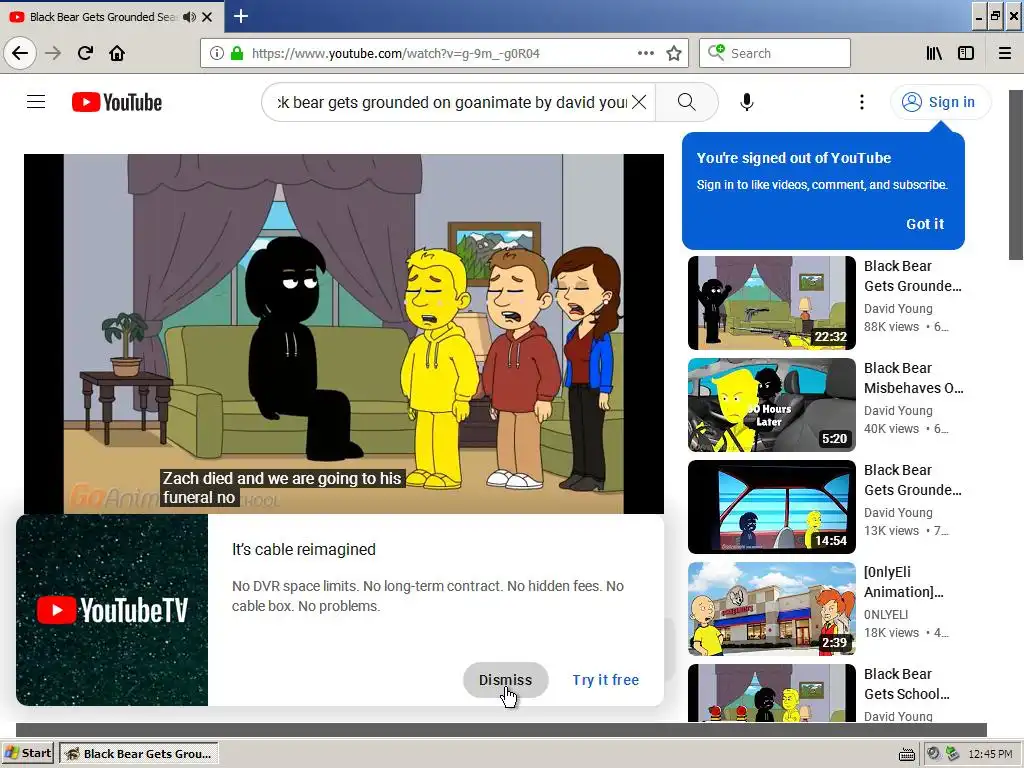Open the 14:54 Black Bear video thumbnail
Image resolution: width=1024 pixels, height=768 pixels.
(772, 507)
